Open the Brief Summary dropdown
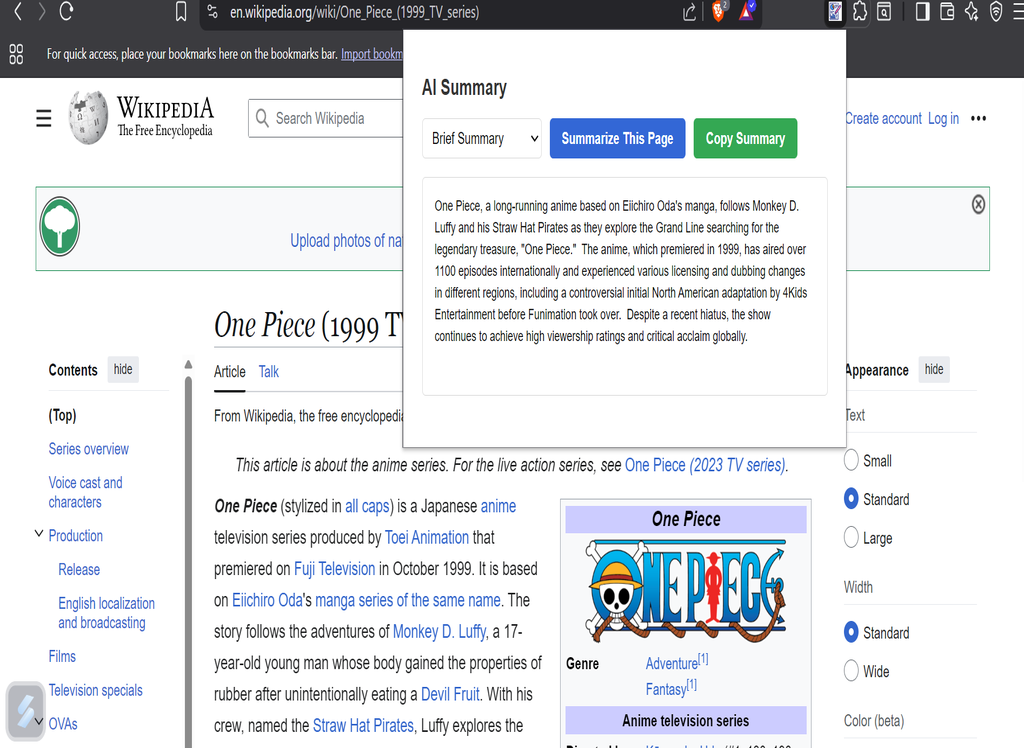Screen dimensions: 1024x748 (482, 138)
